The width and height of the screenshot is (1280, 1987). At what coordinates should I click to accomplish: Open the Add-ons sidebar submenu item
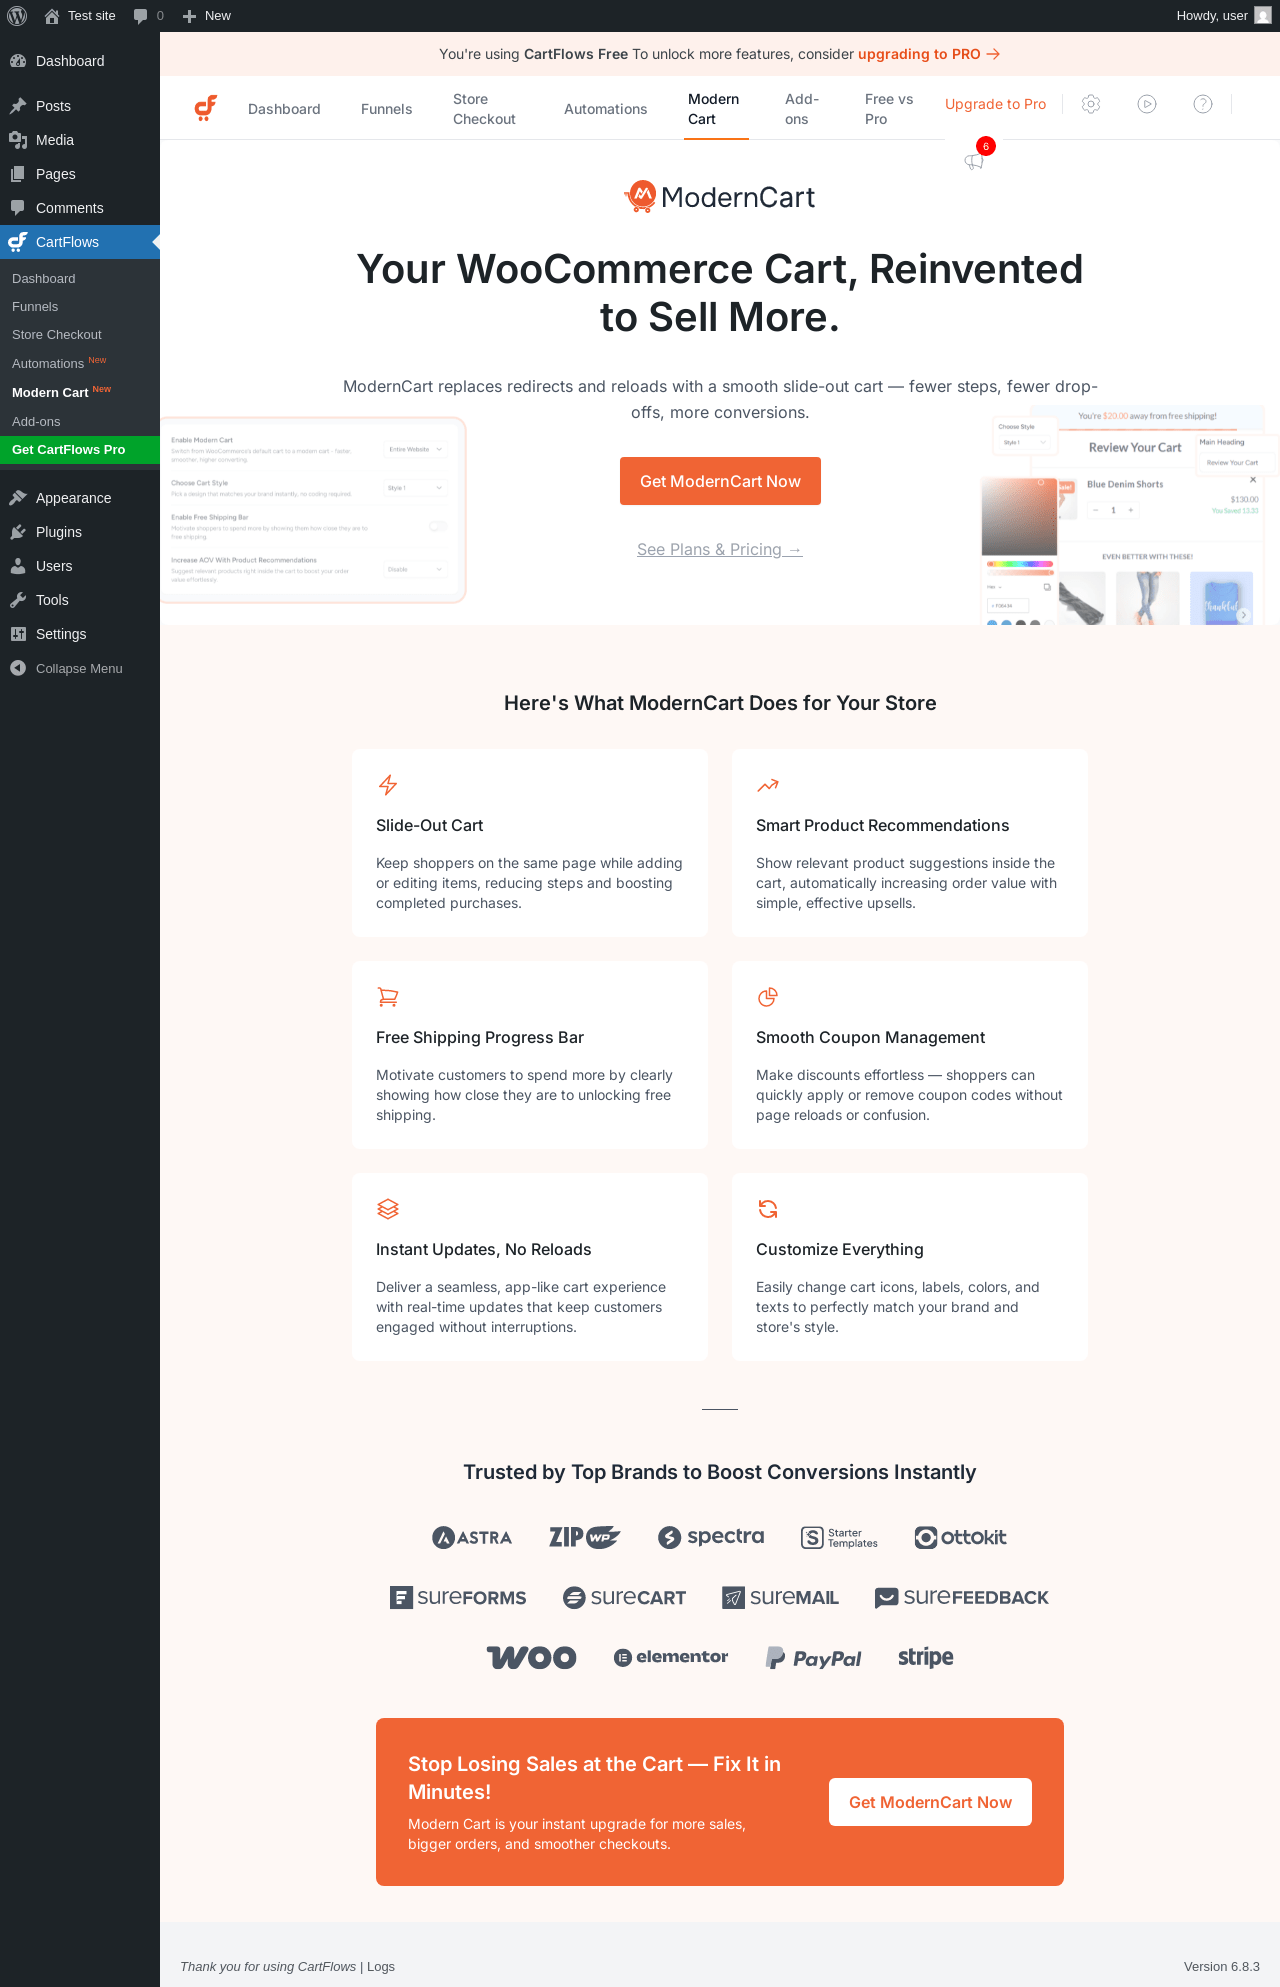click(x=80, y=422)
